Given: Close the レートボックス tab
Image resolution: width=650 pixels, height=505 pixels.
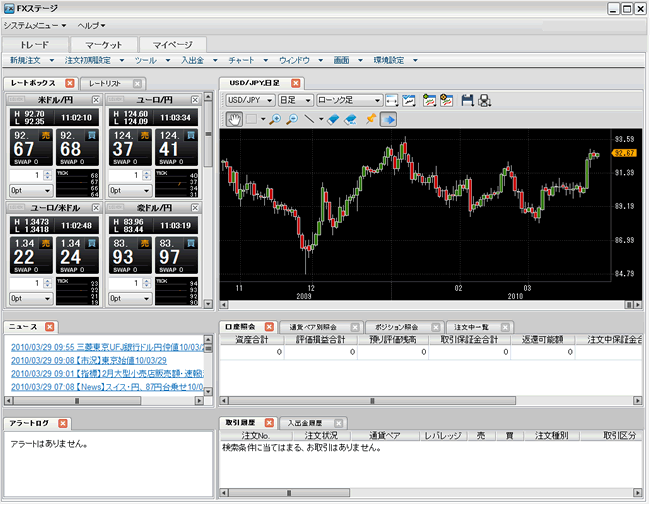Looking at the screenshot, I should [70, 83].
